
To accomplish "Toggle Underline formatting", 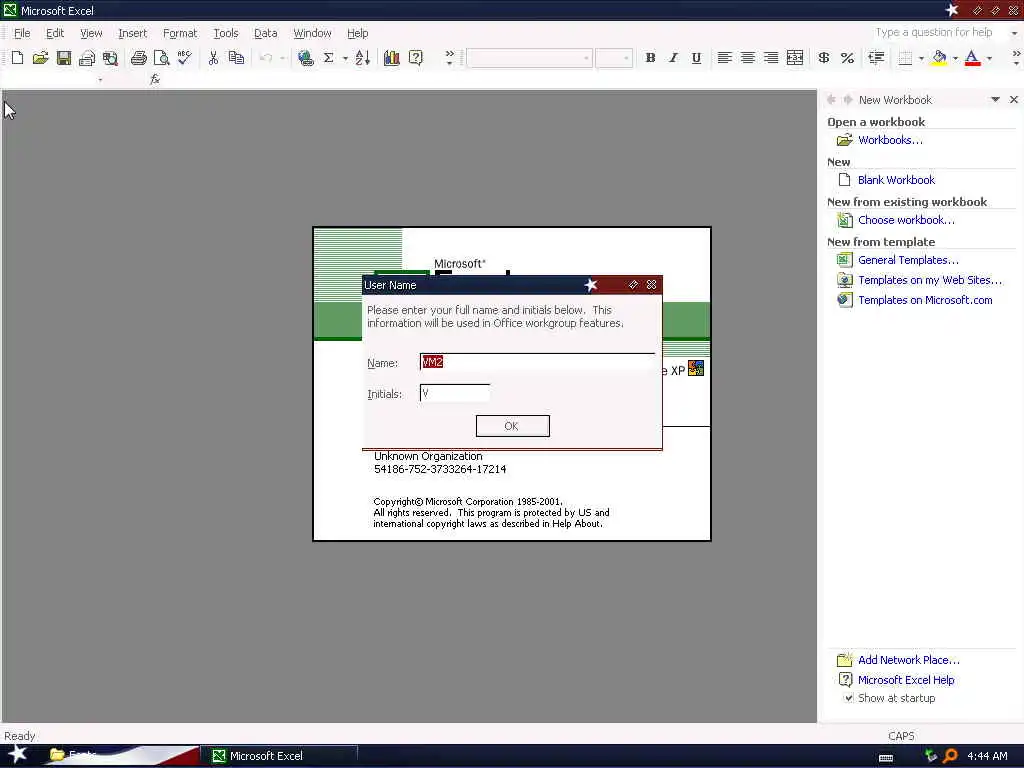I will pos(696,58).
